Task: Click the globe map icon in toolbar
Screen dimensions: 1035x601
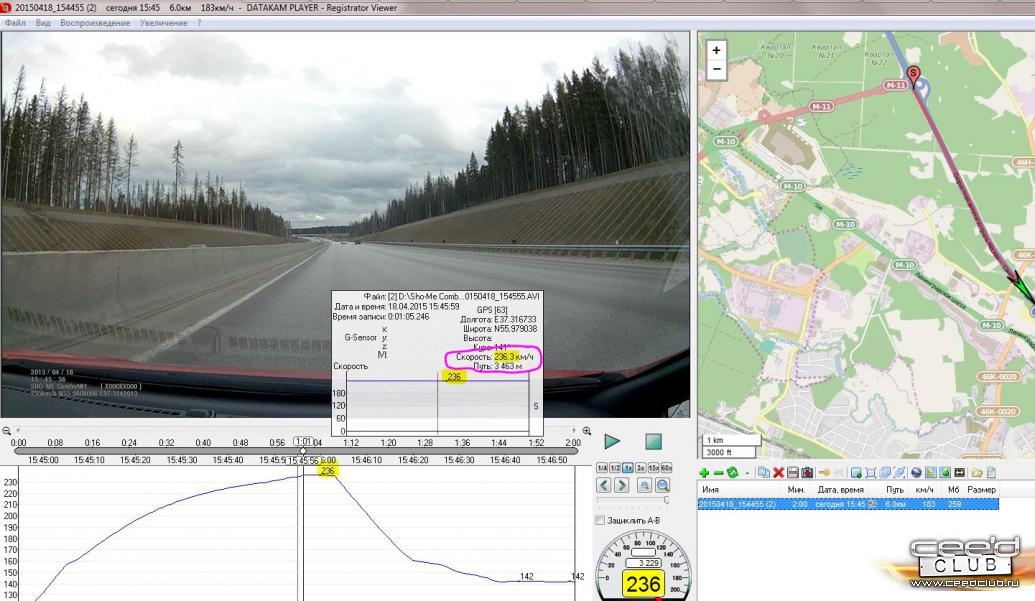Action: click(x=916, y=472)
